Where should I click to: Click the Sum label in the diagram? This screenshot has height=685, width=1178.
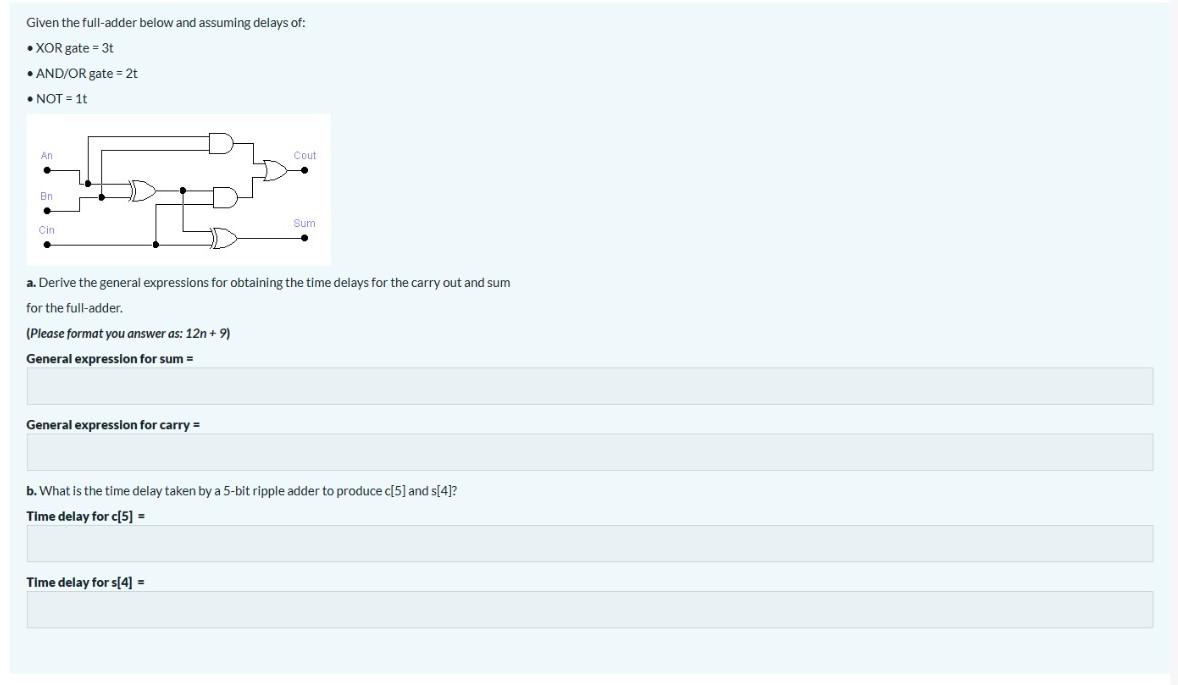[x=305, y=223]
